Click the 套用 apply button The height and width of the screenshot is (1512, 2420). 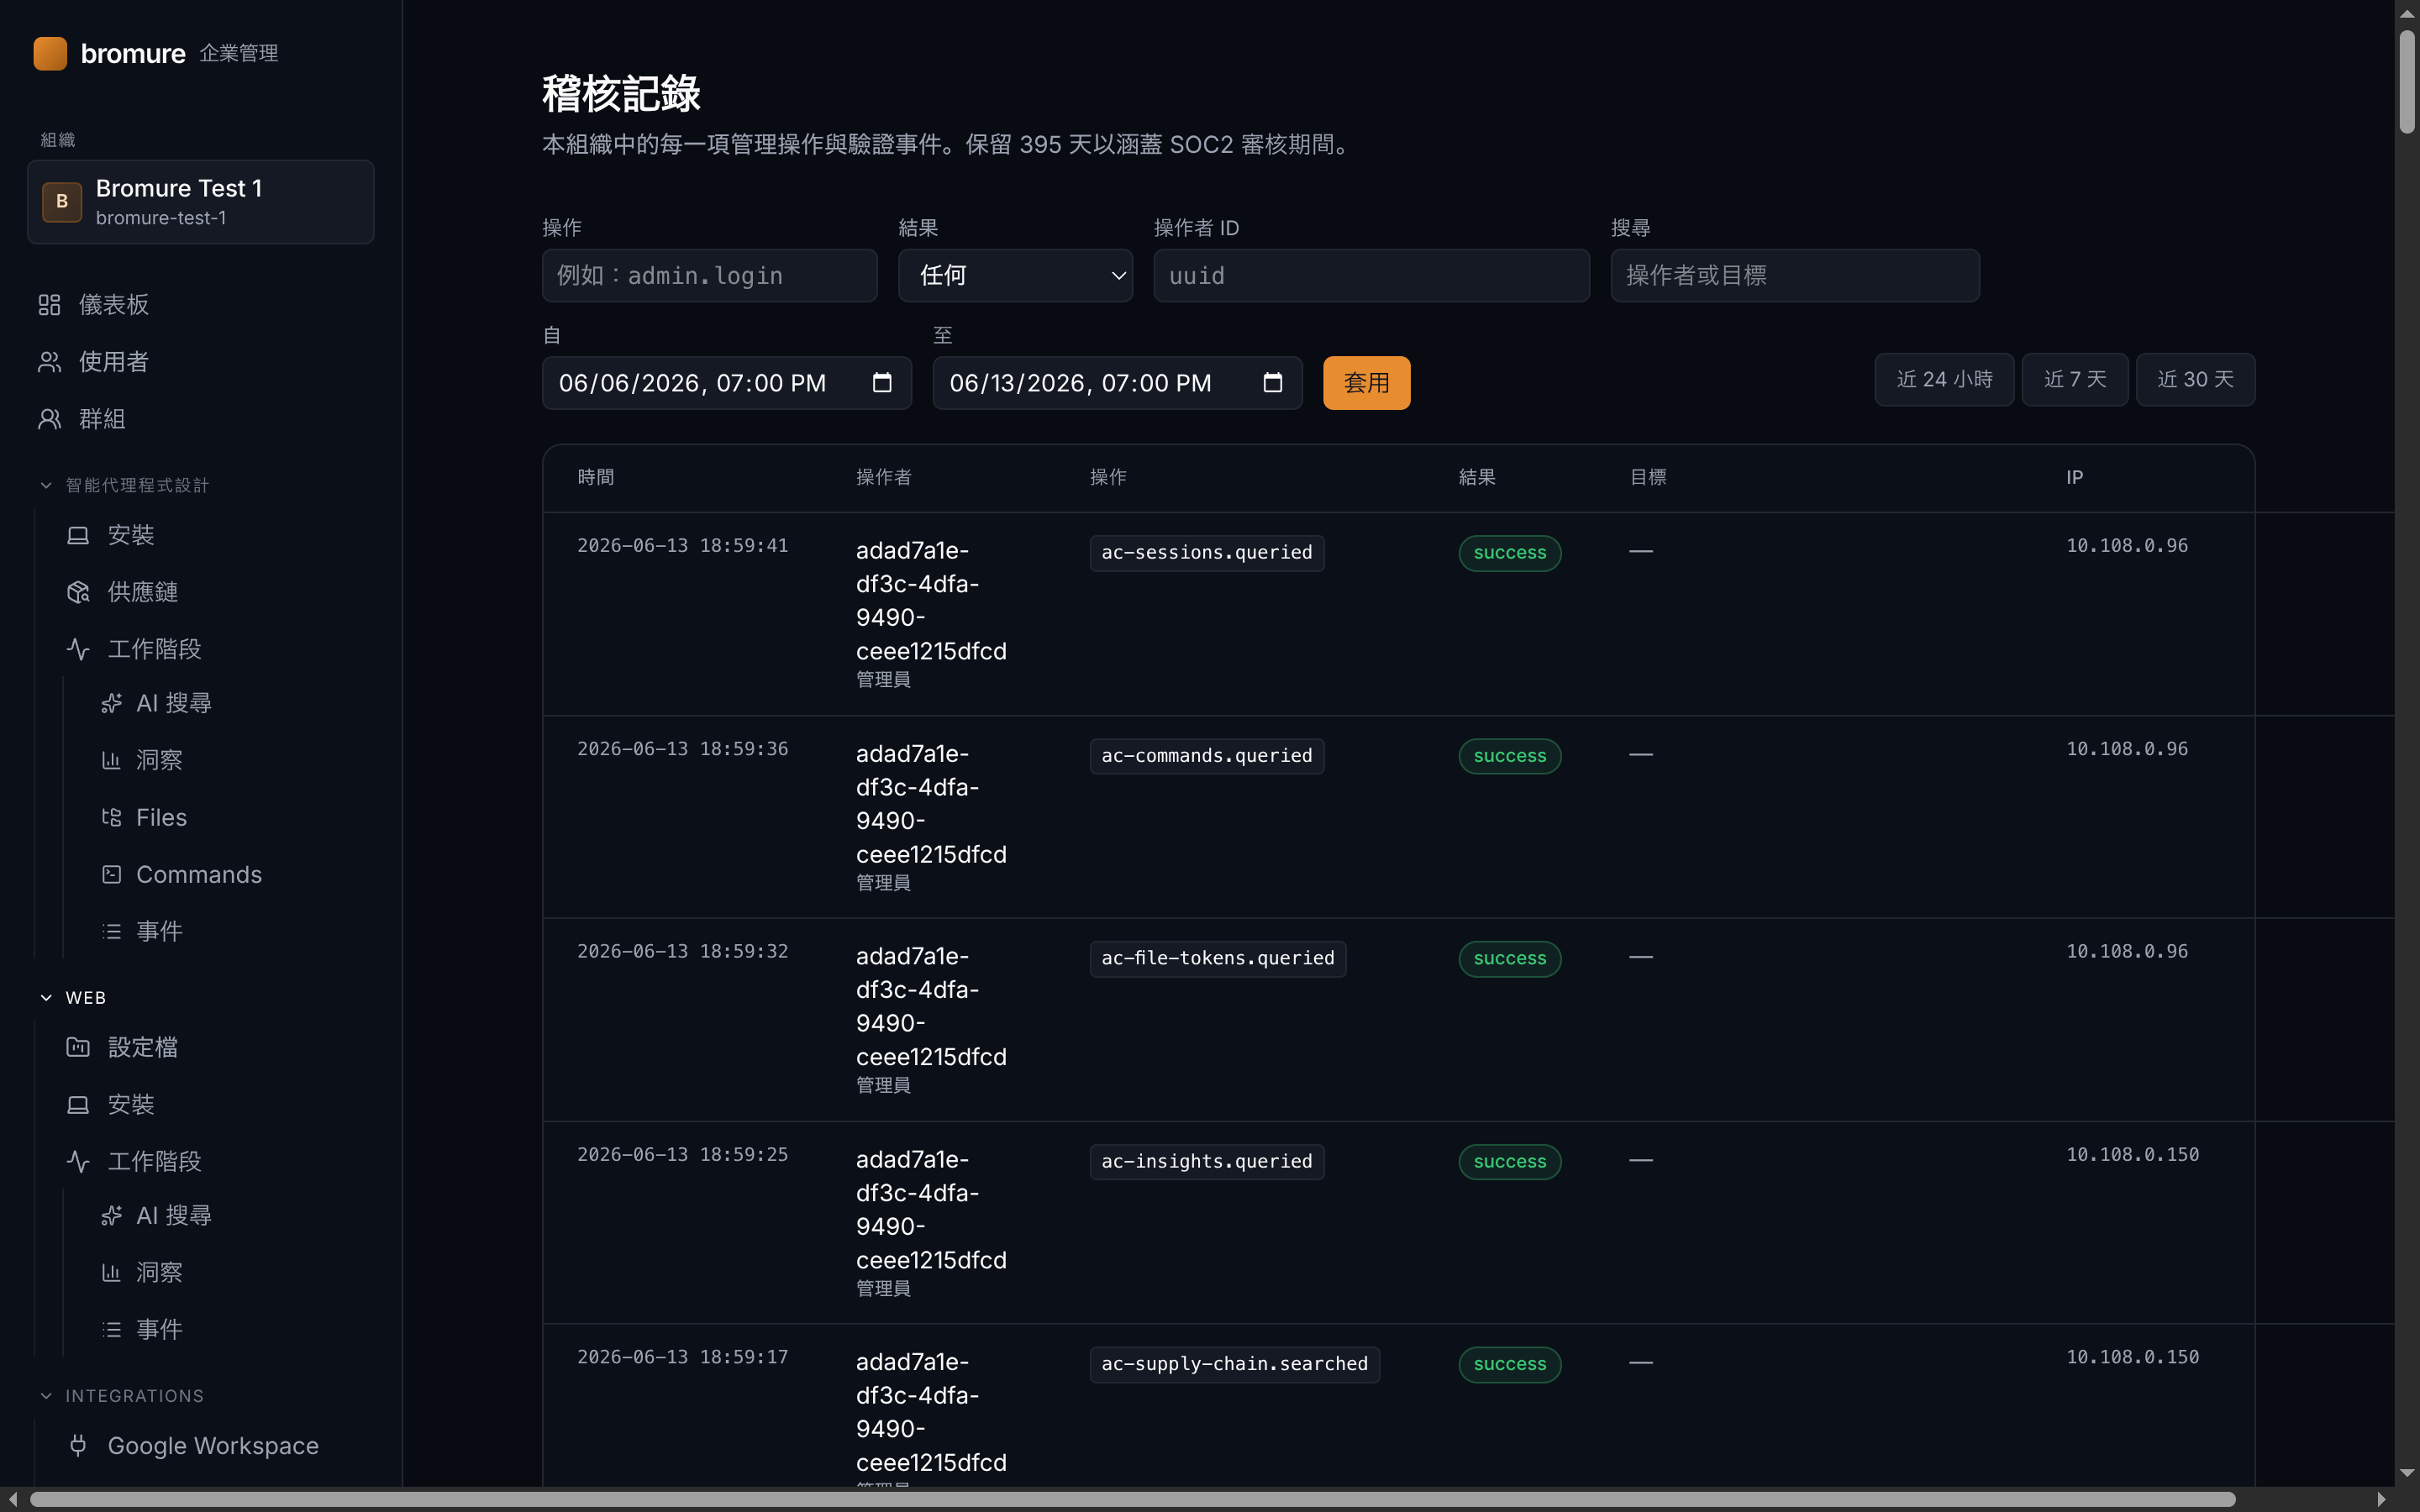point(1366,383)
